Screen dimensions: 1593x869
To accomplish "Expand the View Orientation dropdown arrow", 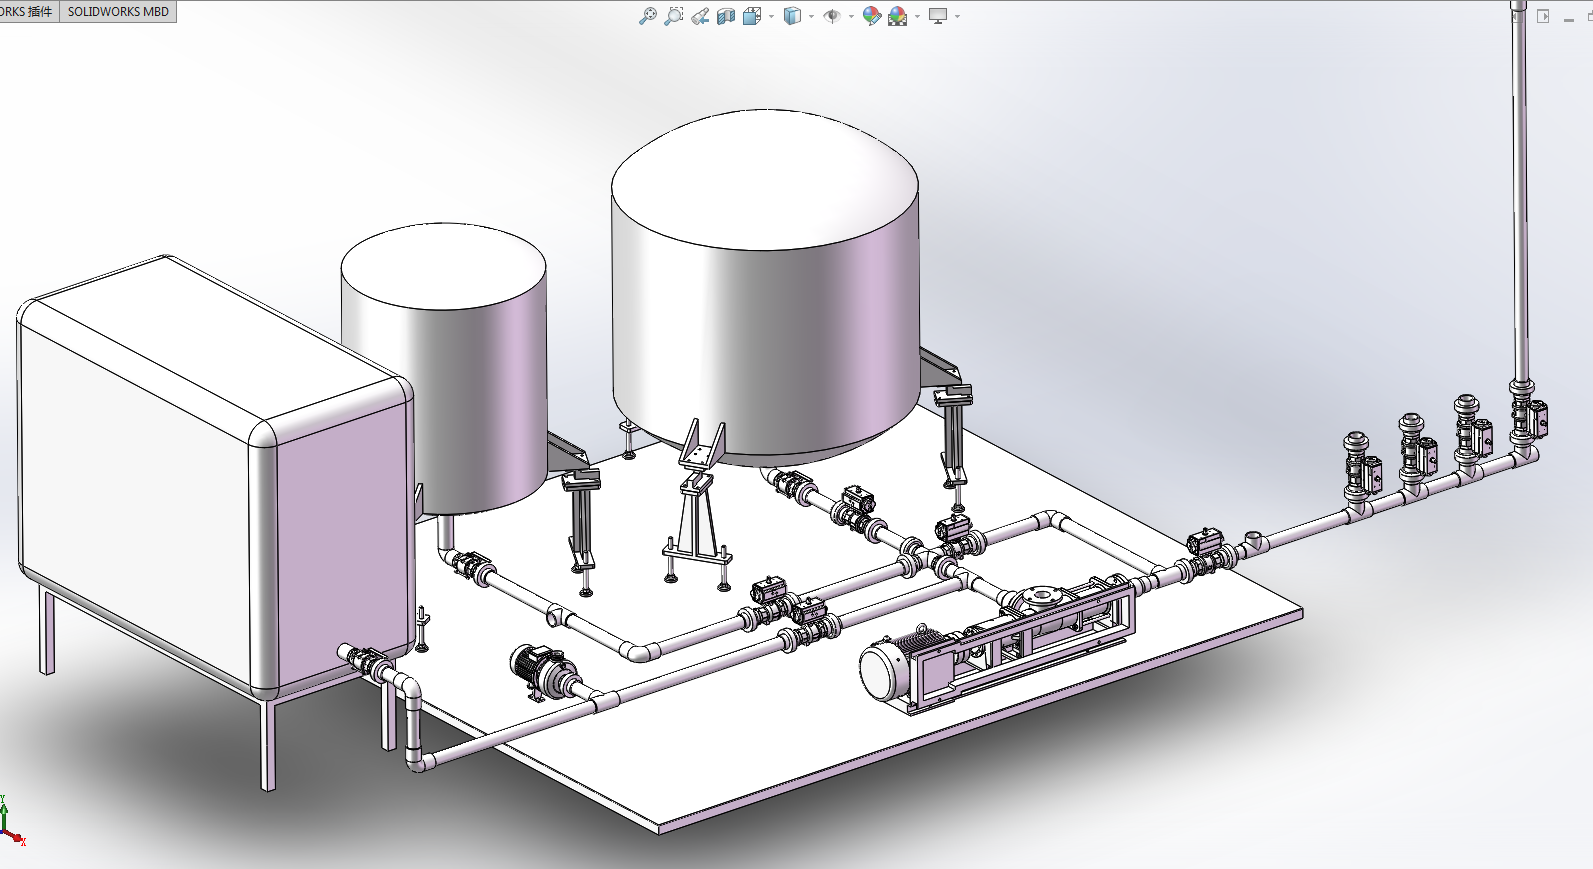I will pos(772,16).
